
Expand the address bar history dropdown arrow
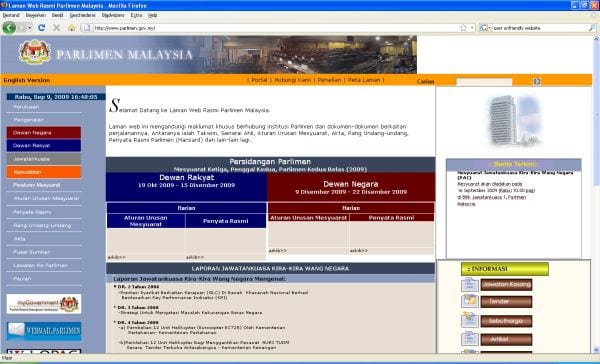click(x=472, y=28)
